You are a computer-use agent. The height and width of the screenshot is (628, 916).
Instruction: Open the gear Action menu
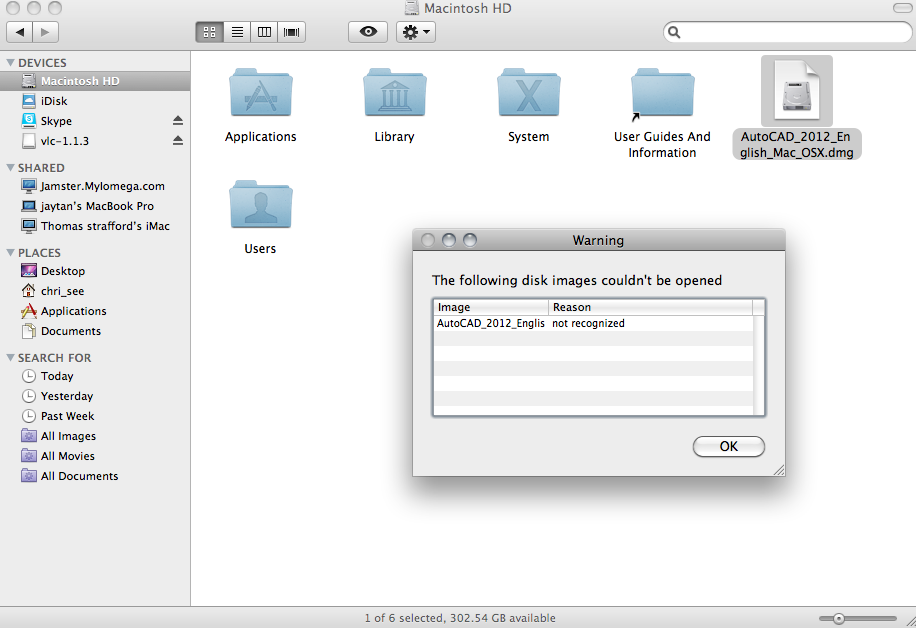[416, 32]
